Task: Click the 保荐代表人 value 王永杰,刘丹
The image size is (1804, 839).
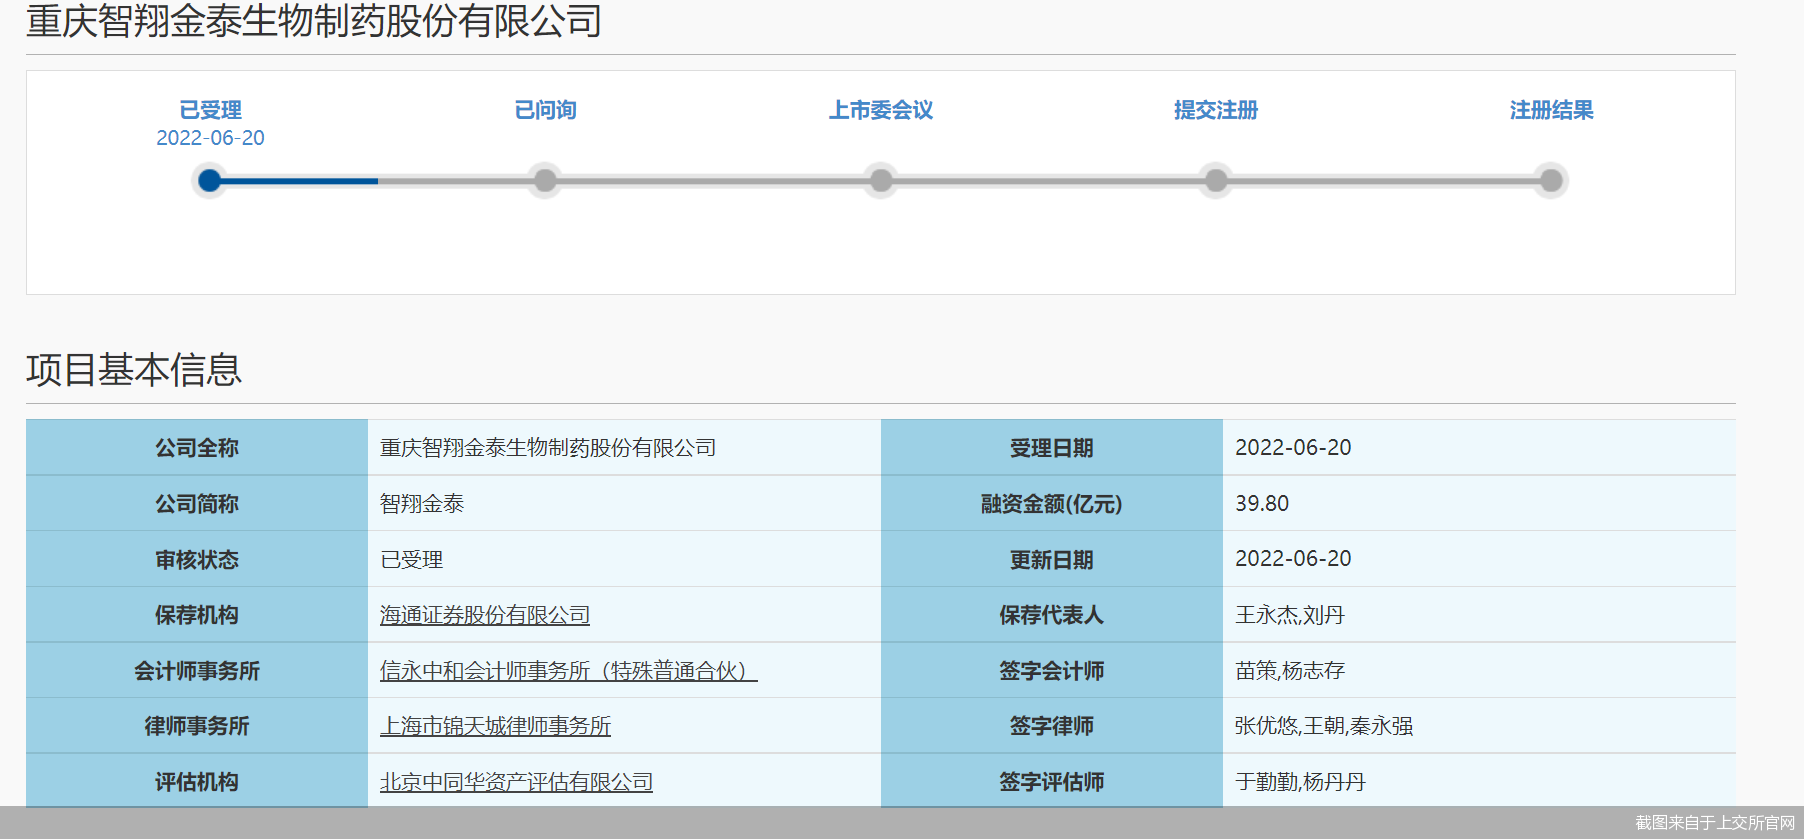Action: [1289, 615]
